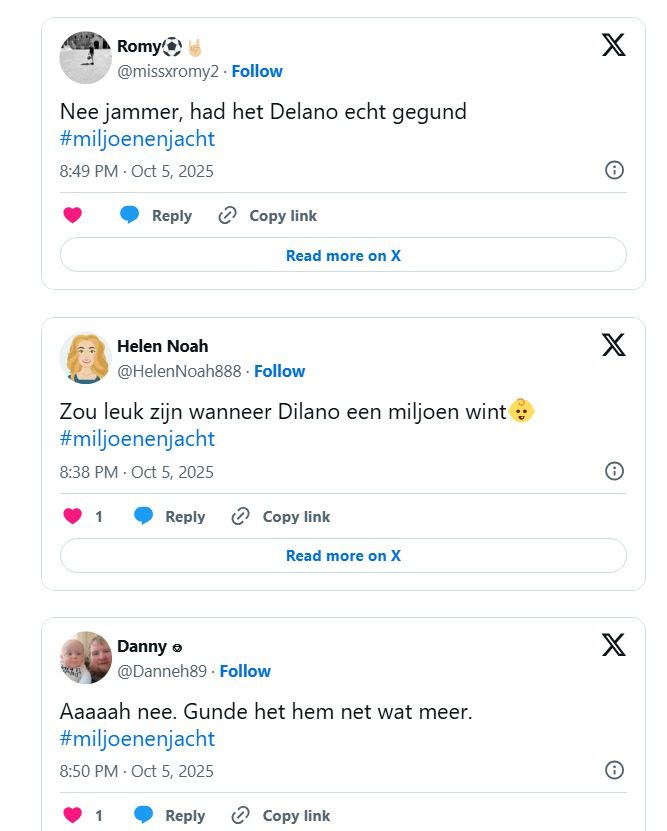The image size is (667, 831).
Task: Follow @missxromy2
Action: (x=257, y=71)
